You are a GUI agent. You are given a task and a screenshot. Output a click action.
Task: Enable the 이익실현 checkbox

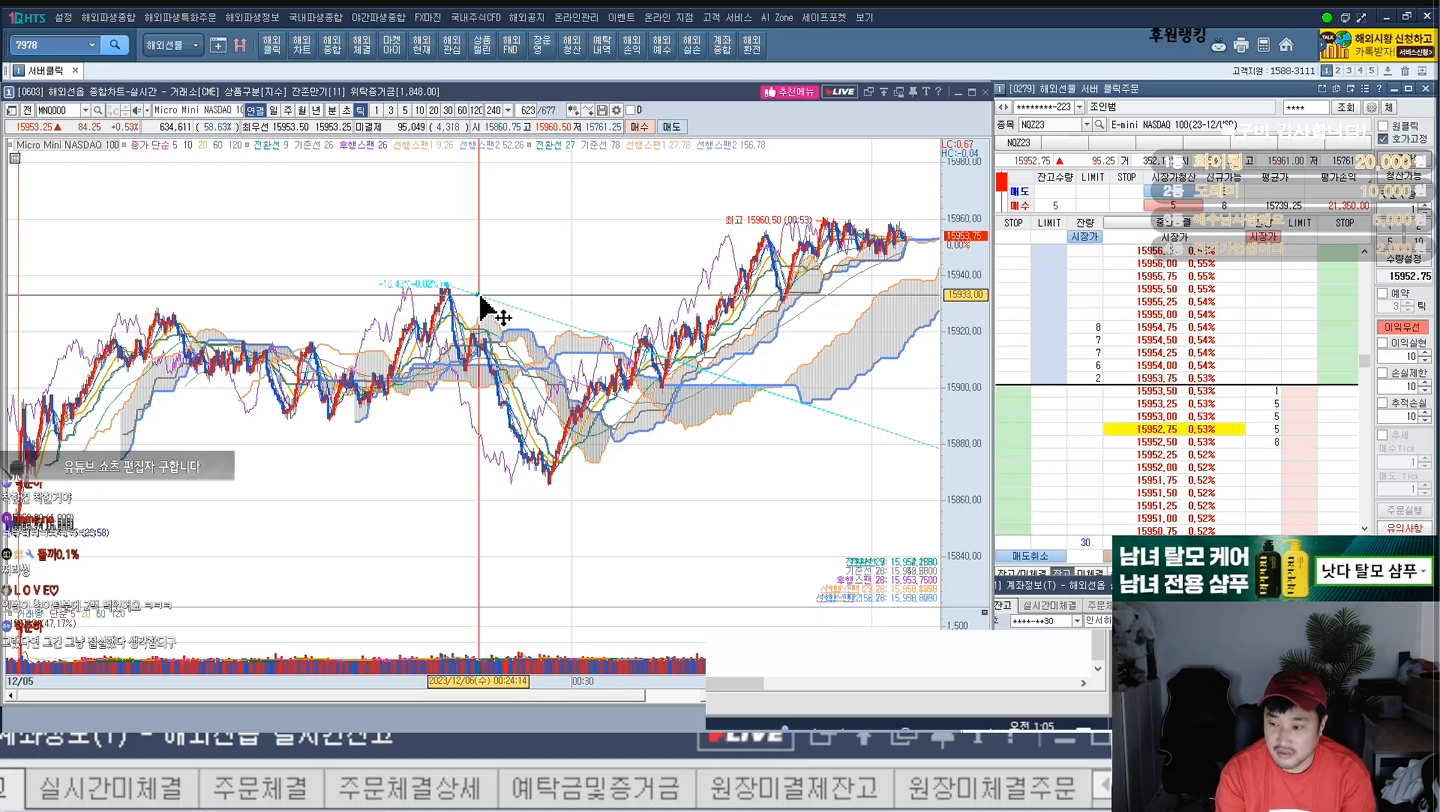1383,343
